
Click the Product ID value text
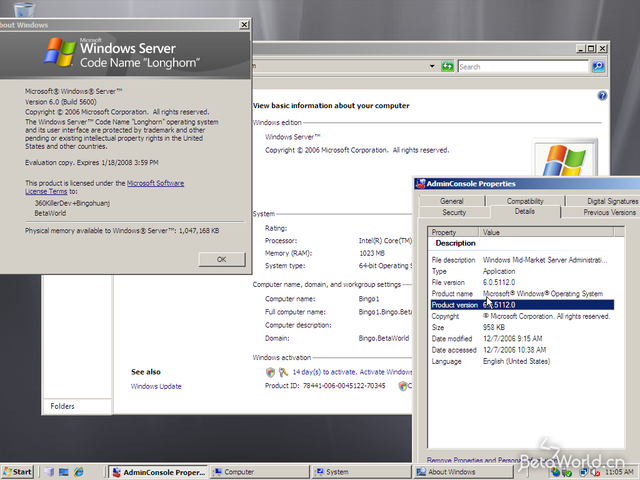(344, 386)
